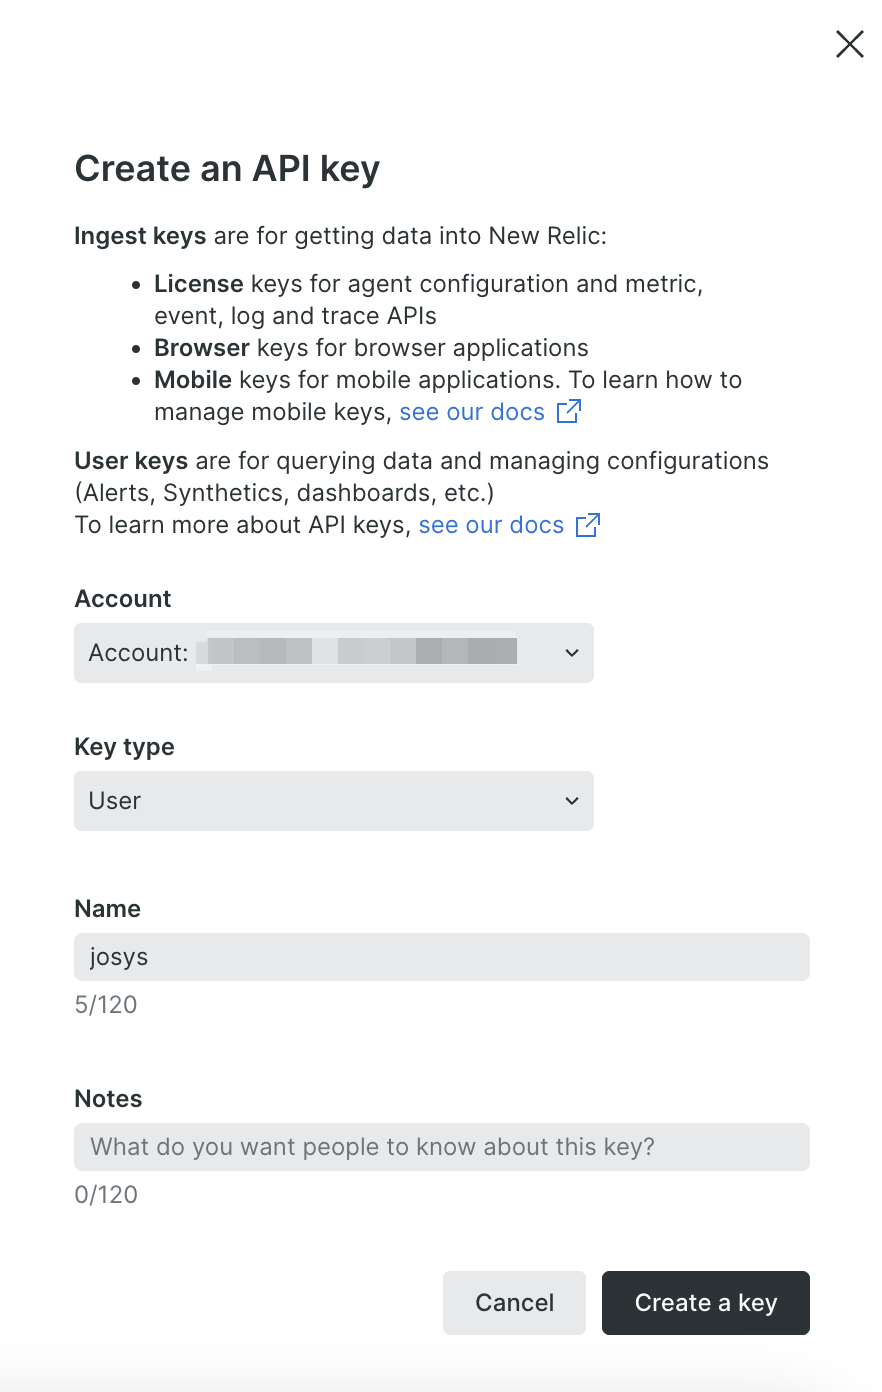Follow 'see our docs' link about API keys
Screen dimensions: 882x1392
pos(491,525)
